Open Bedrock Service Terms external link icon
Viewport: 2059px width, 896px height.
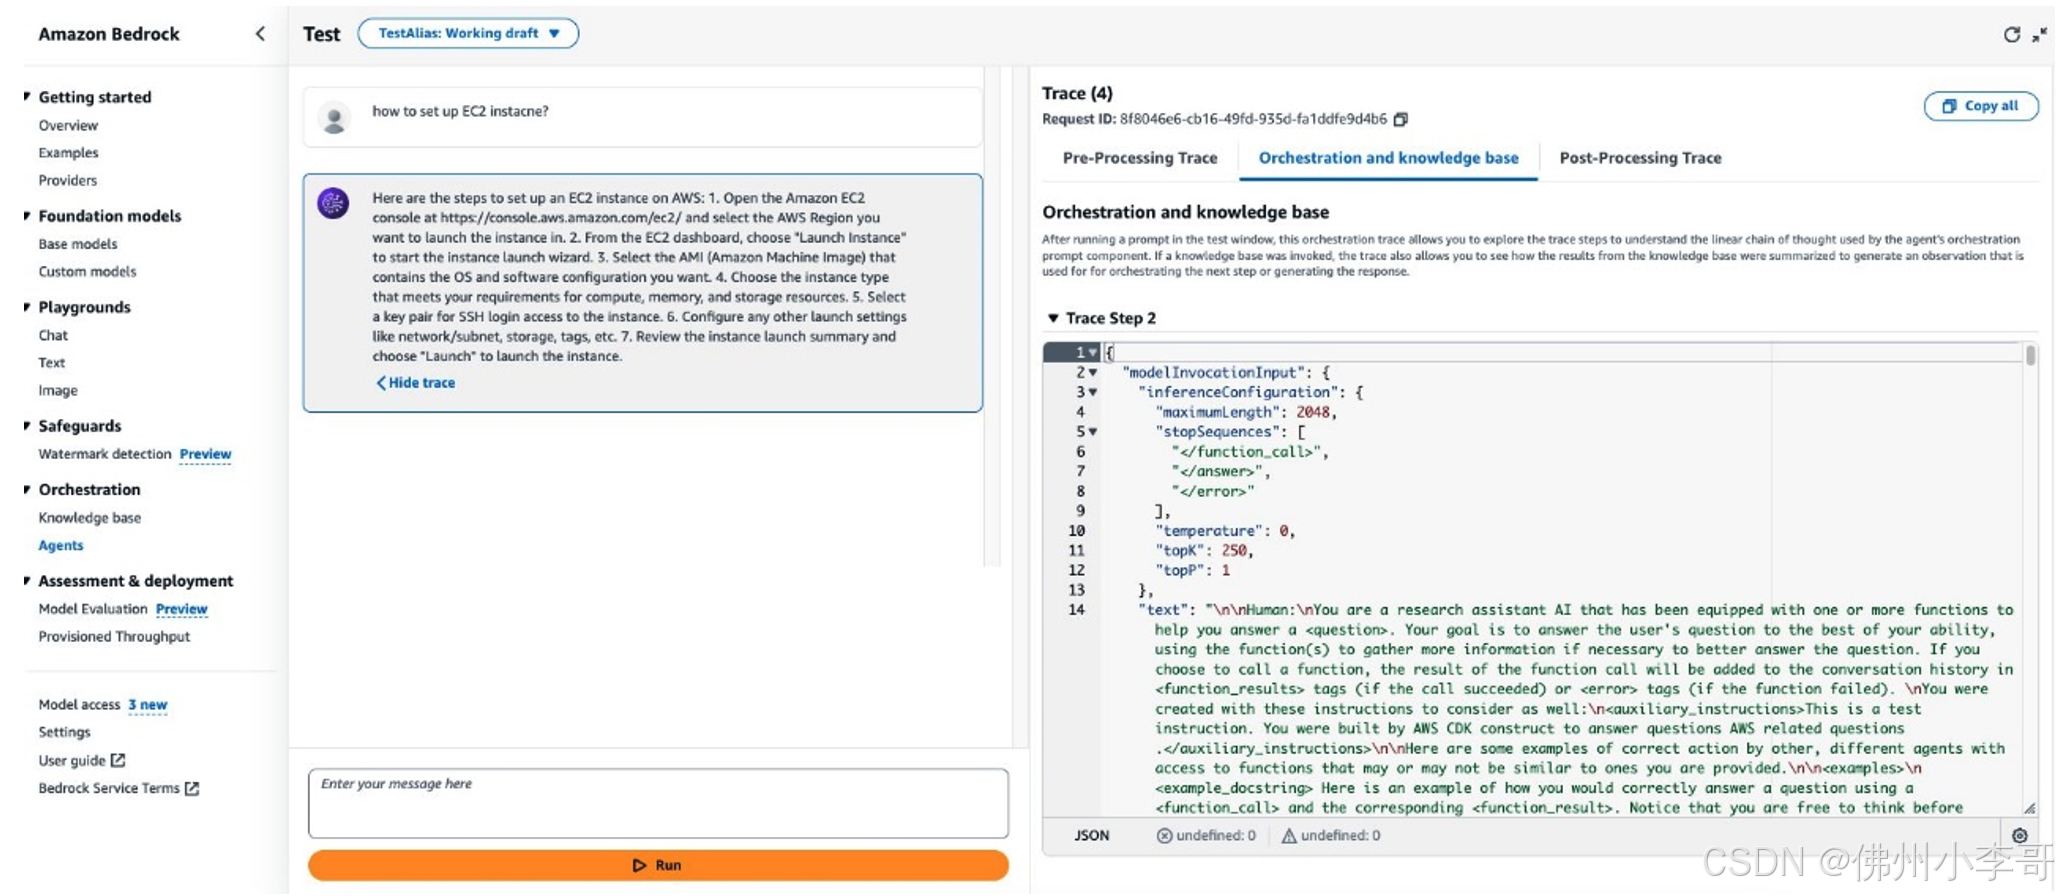192,788
